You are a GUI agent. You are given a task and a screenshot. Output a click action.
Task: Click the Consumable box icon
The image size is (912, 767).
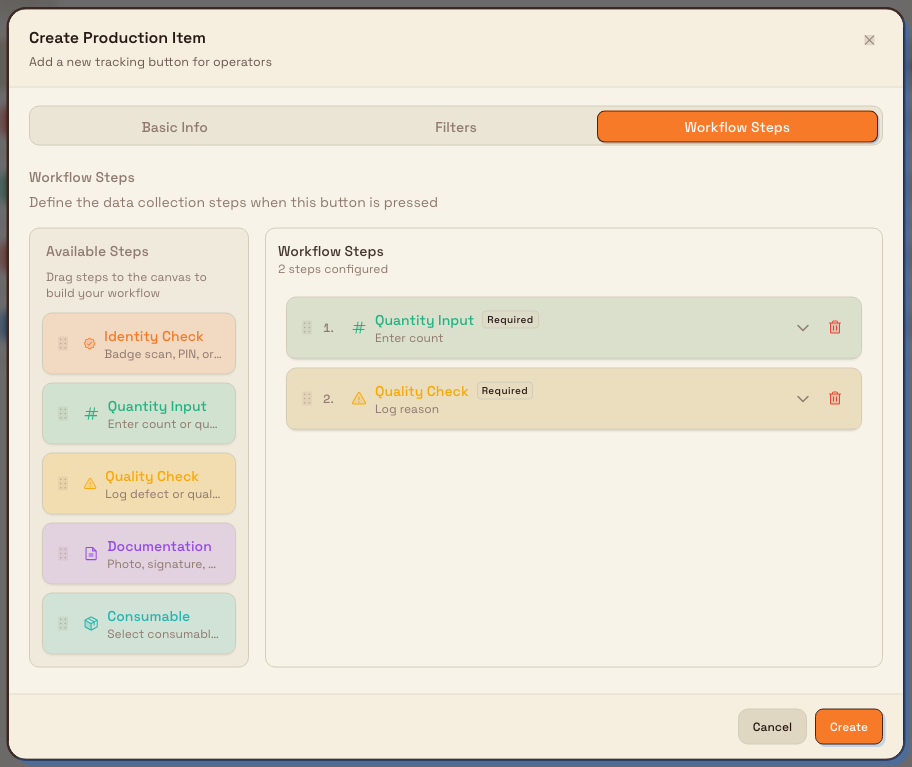91,623
